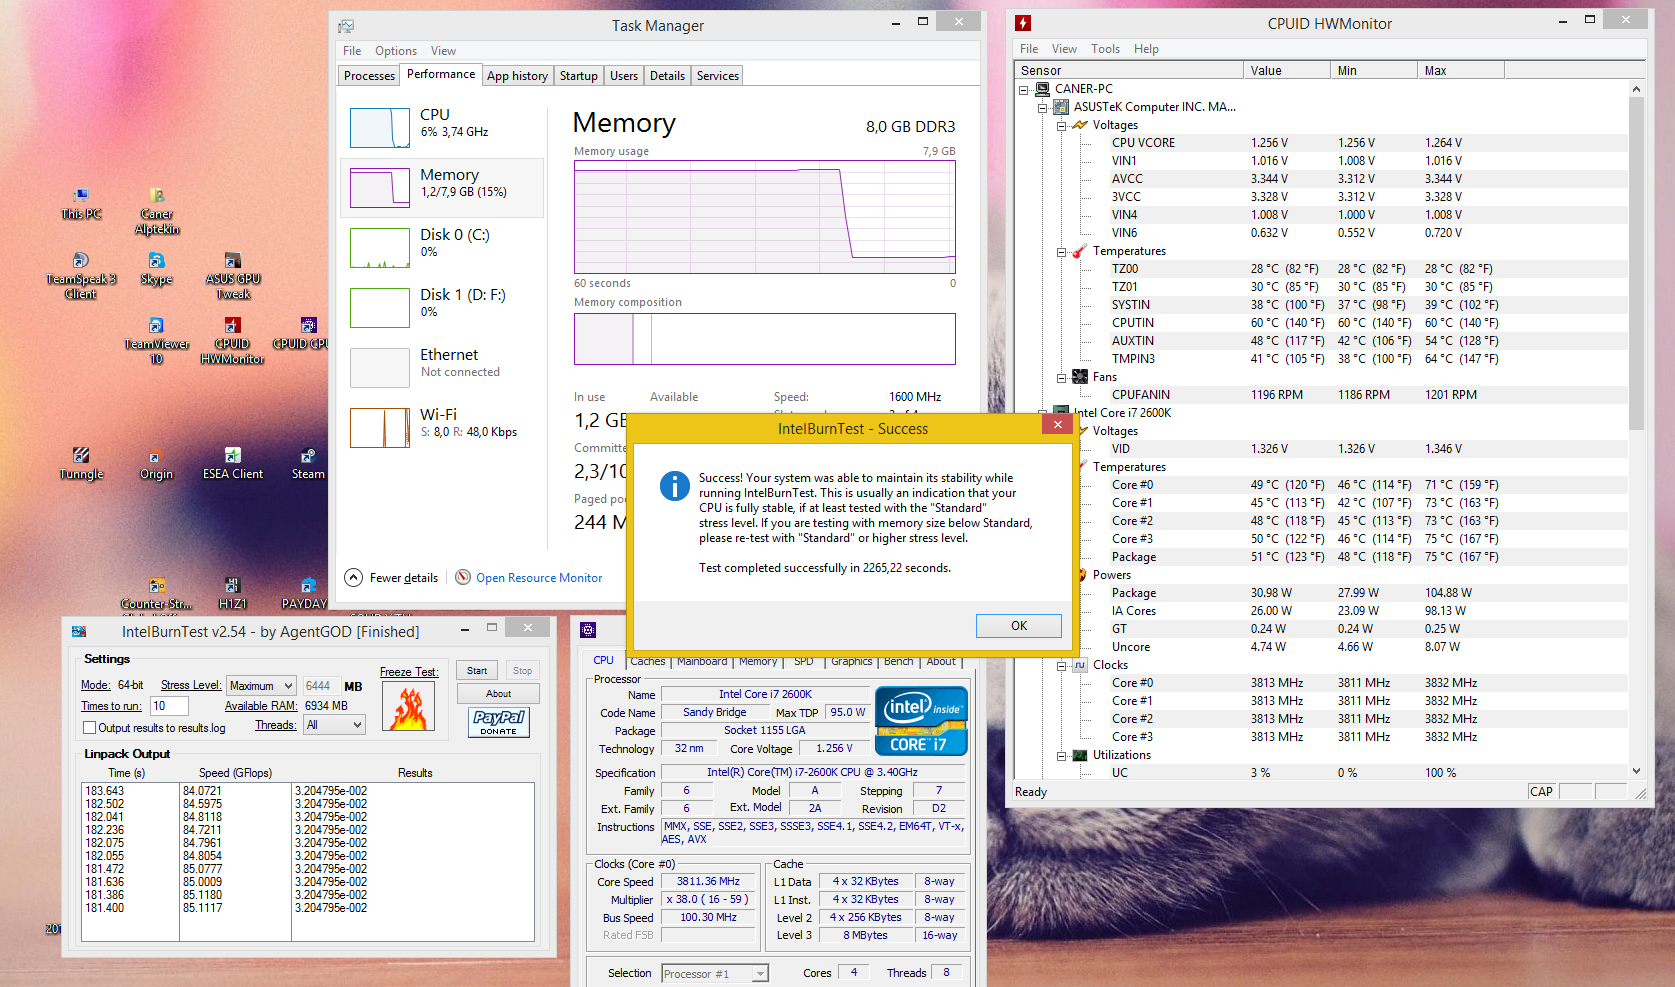Close the IntelBurnTest Success dialog

1057,424
